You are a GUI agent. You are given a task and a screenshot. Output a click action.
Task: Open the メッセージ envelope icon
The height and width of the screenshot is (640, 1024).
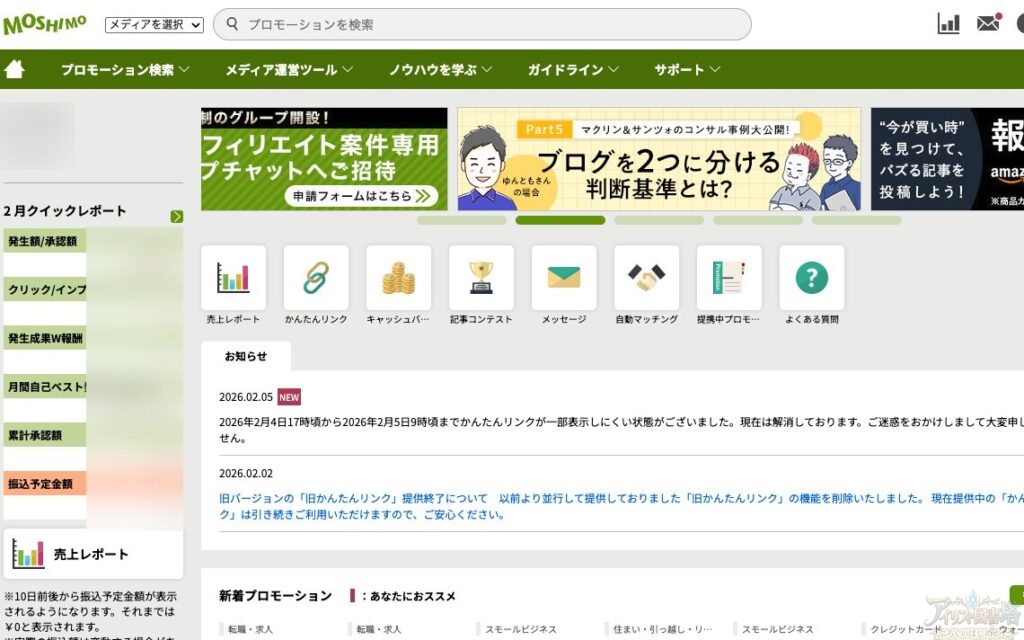coord(564,278)
